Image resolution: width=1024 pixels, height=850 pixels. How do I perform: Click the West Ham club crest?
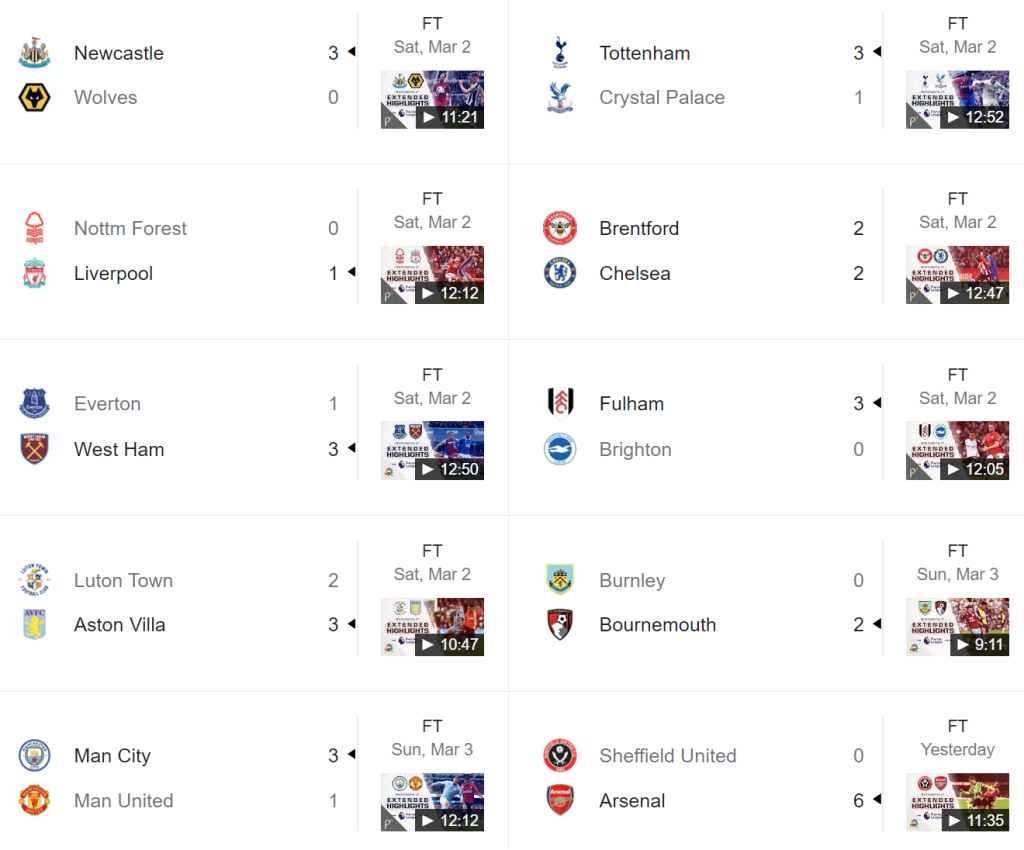(34, 450)
